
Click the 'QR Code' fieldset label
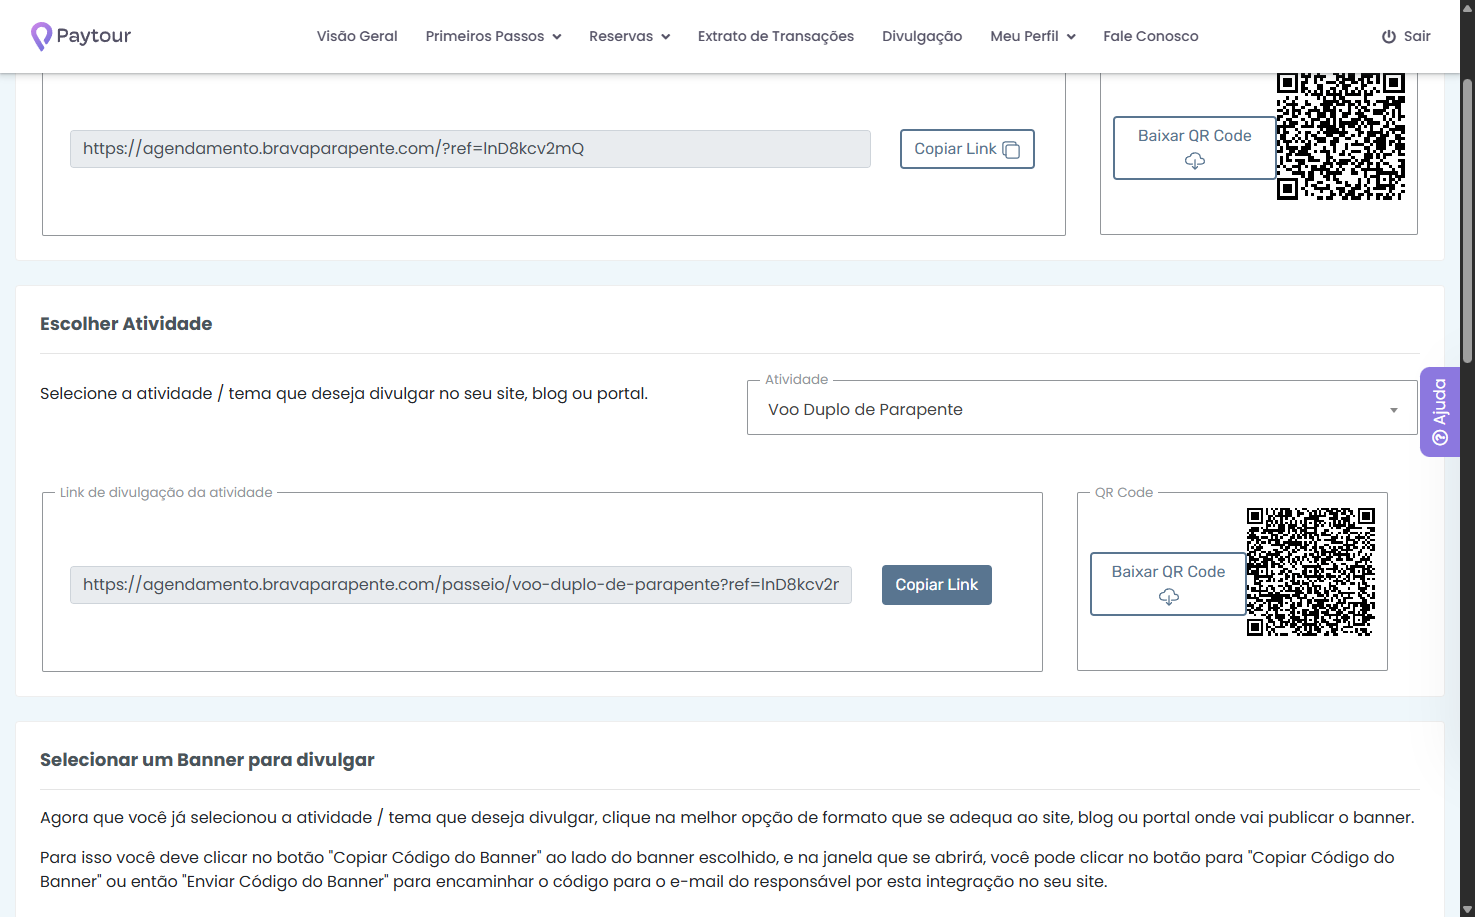1124,492
